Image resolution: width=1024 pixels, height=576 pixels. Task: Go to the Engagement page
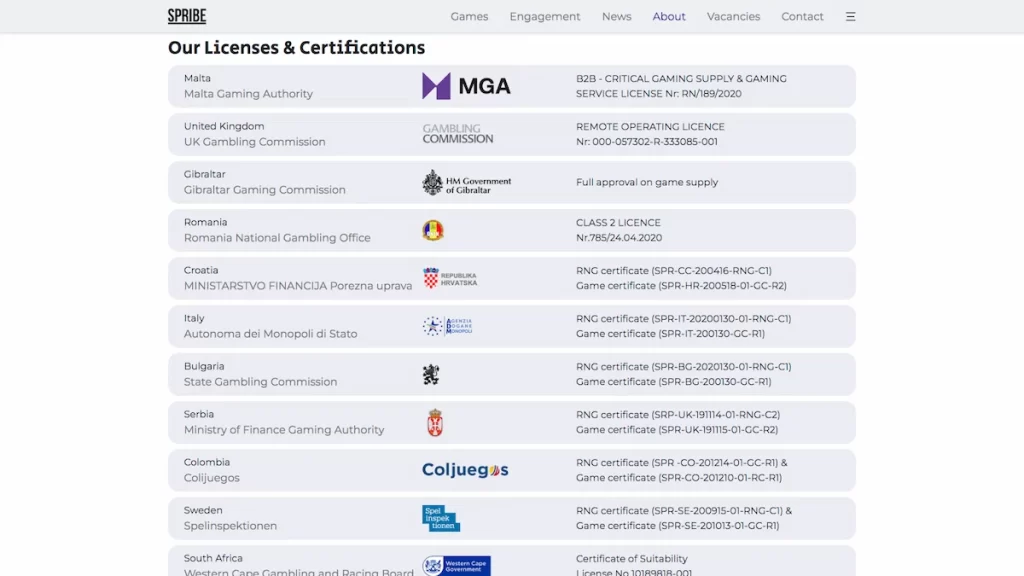click(545, 16)
